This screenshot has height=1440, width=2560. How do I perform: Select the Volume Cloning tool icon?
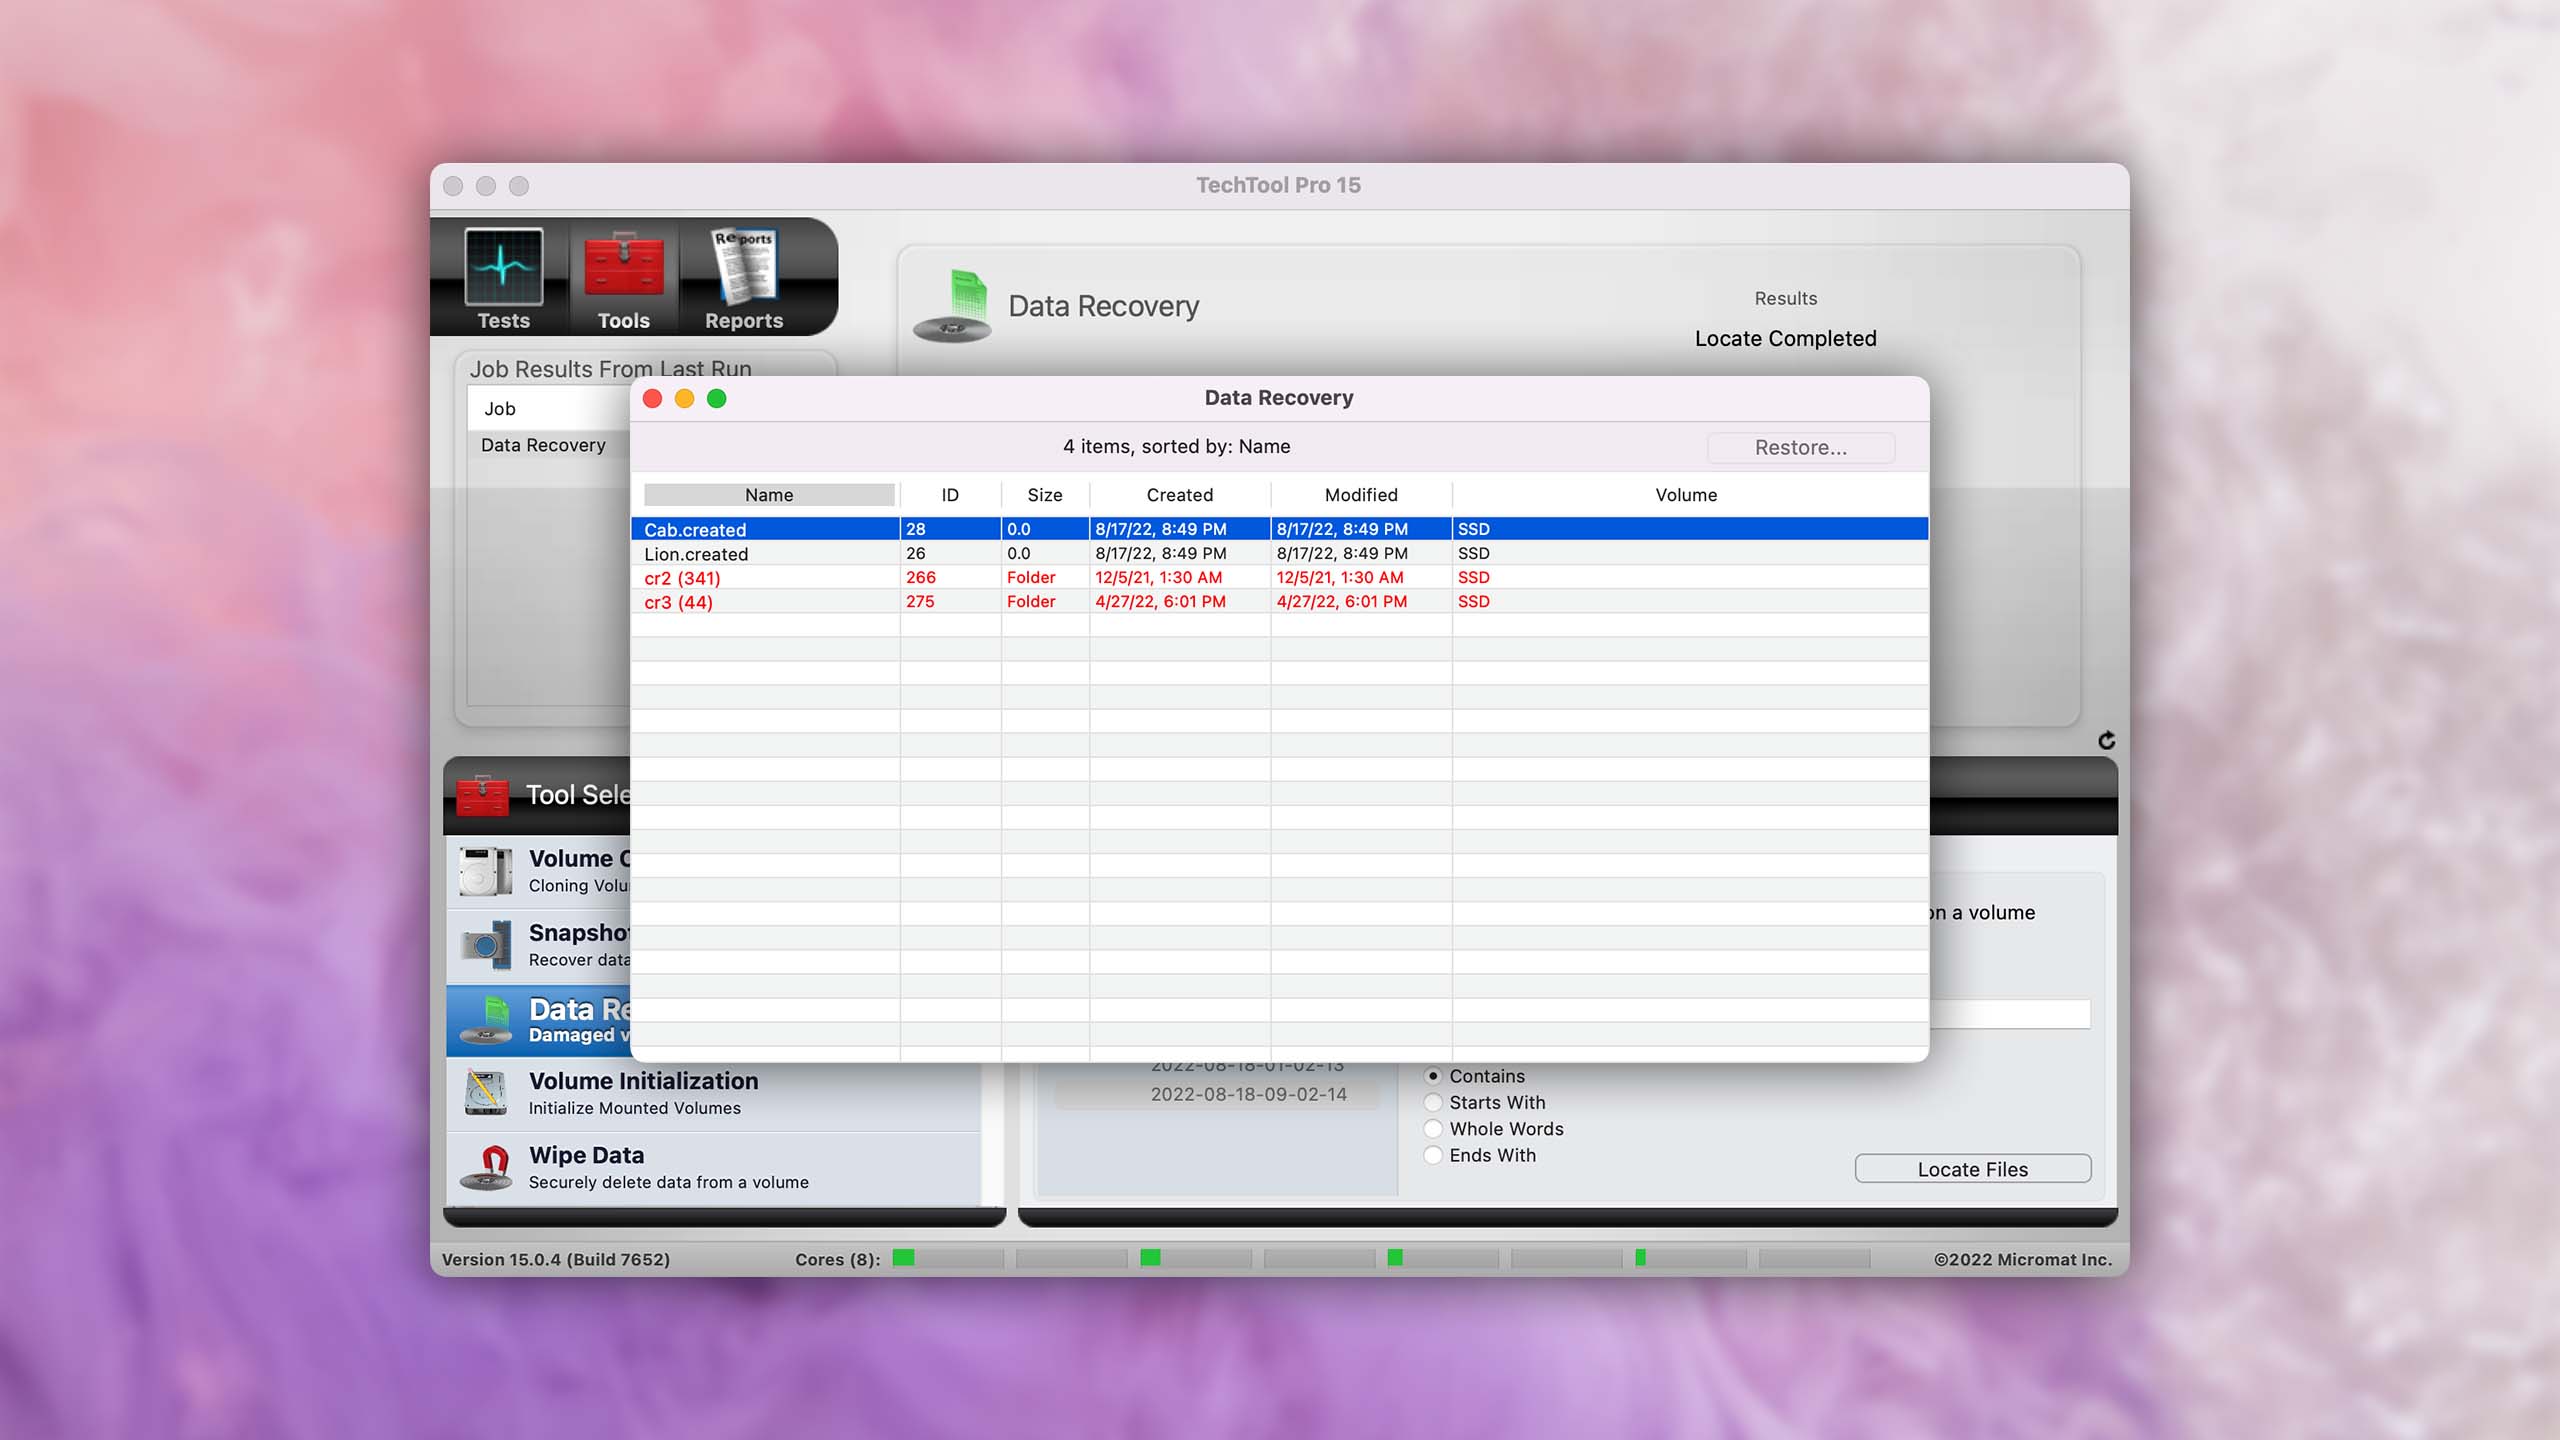pos(486,871)
